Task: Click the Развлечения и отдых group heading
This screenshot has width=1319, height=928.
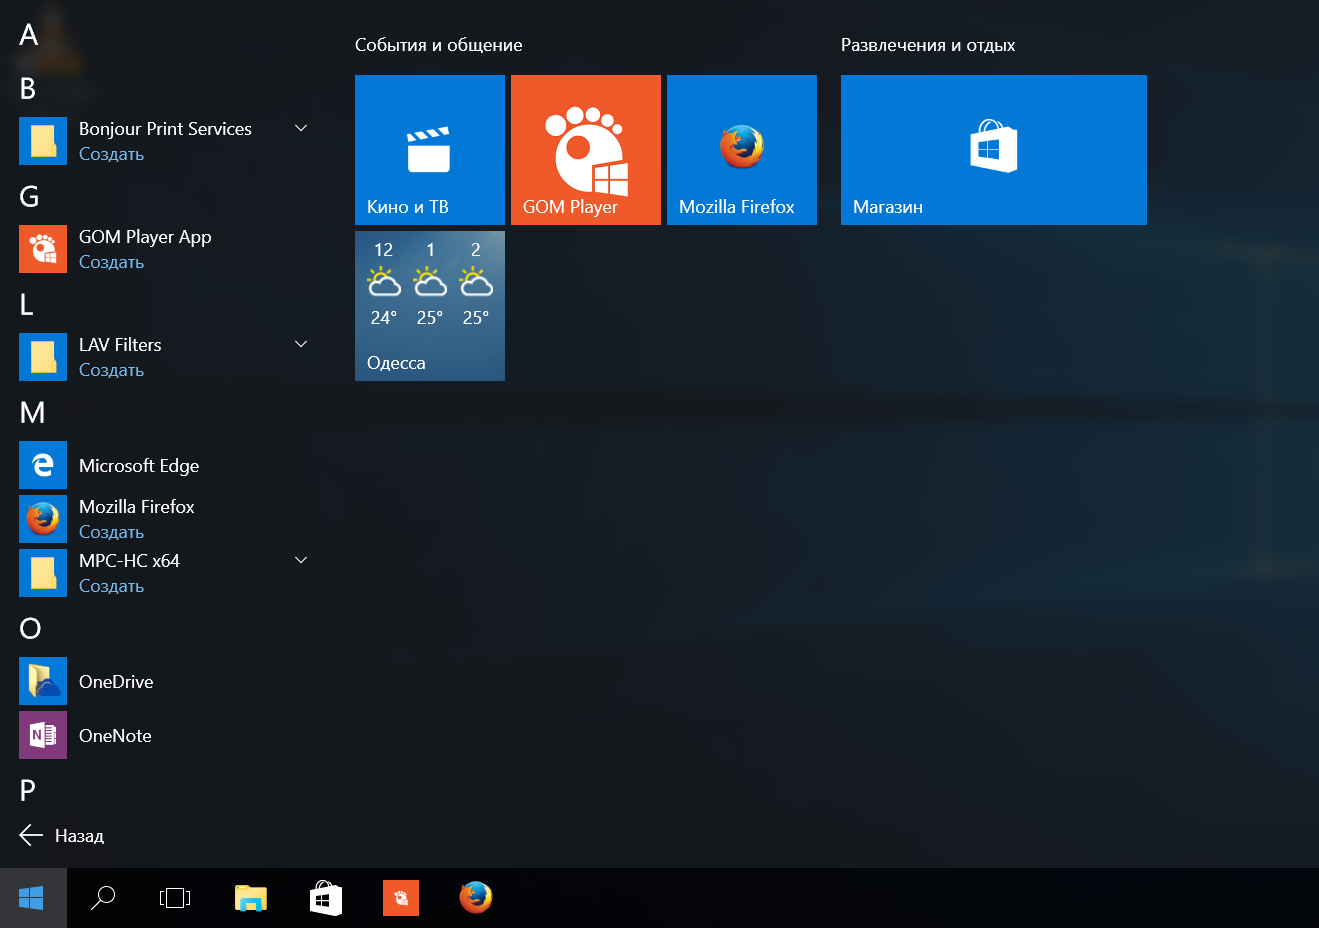Action: coord(928,45)
